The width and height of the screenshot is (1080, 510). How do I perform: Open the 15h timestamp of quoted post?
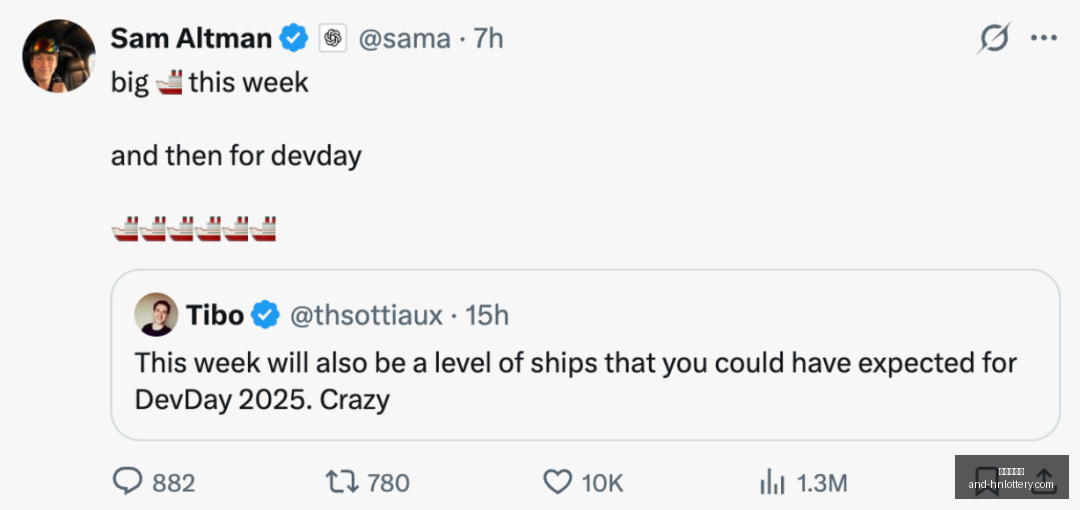[487, 315]
